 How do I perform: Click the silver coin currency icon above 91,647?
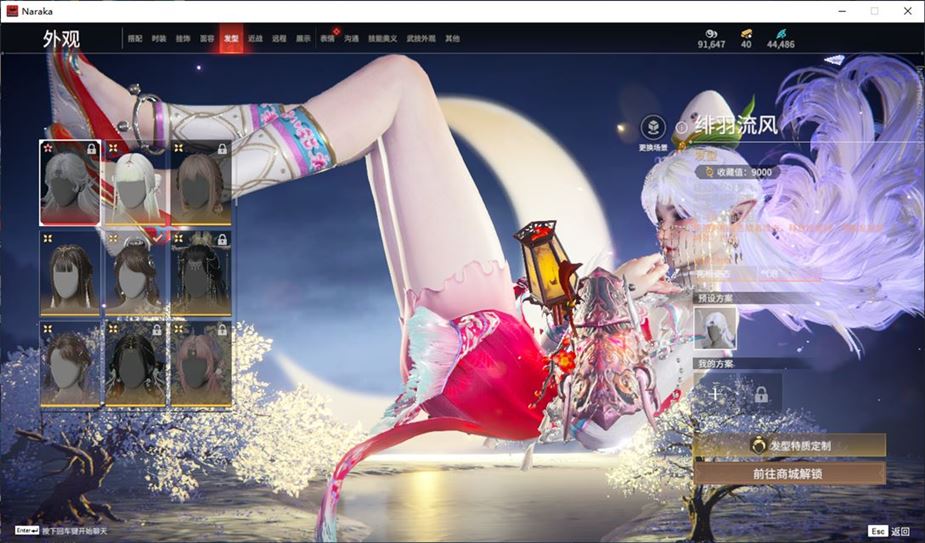point(711,34)
